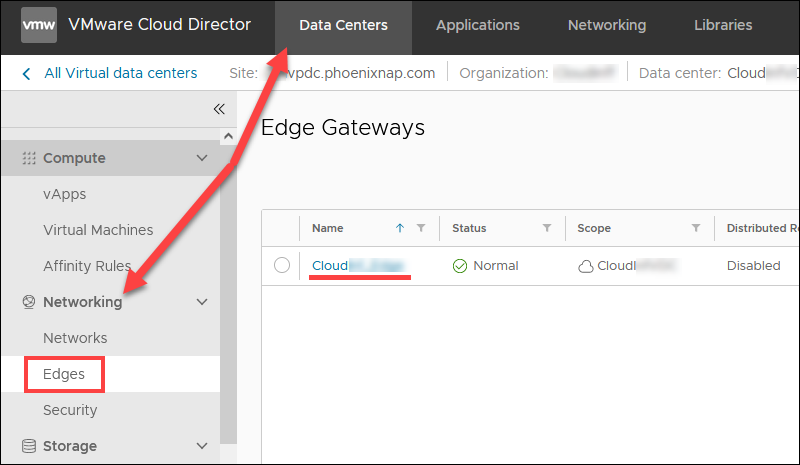Collapse the sidebar with double chevron

(219, 109)
